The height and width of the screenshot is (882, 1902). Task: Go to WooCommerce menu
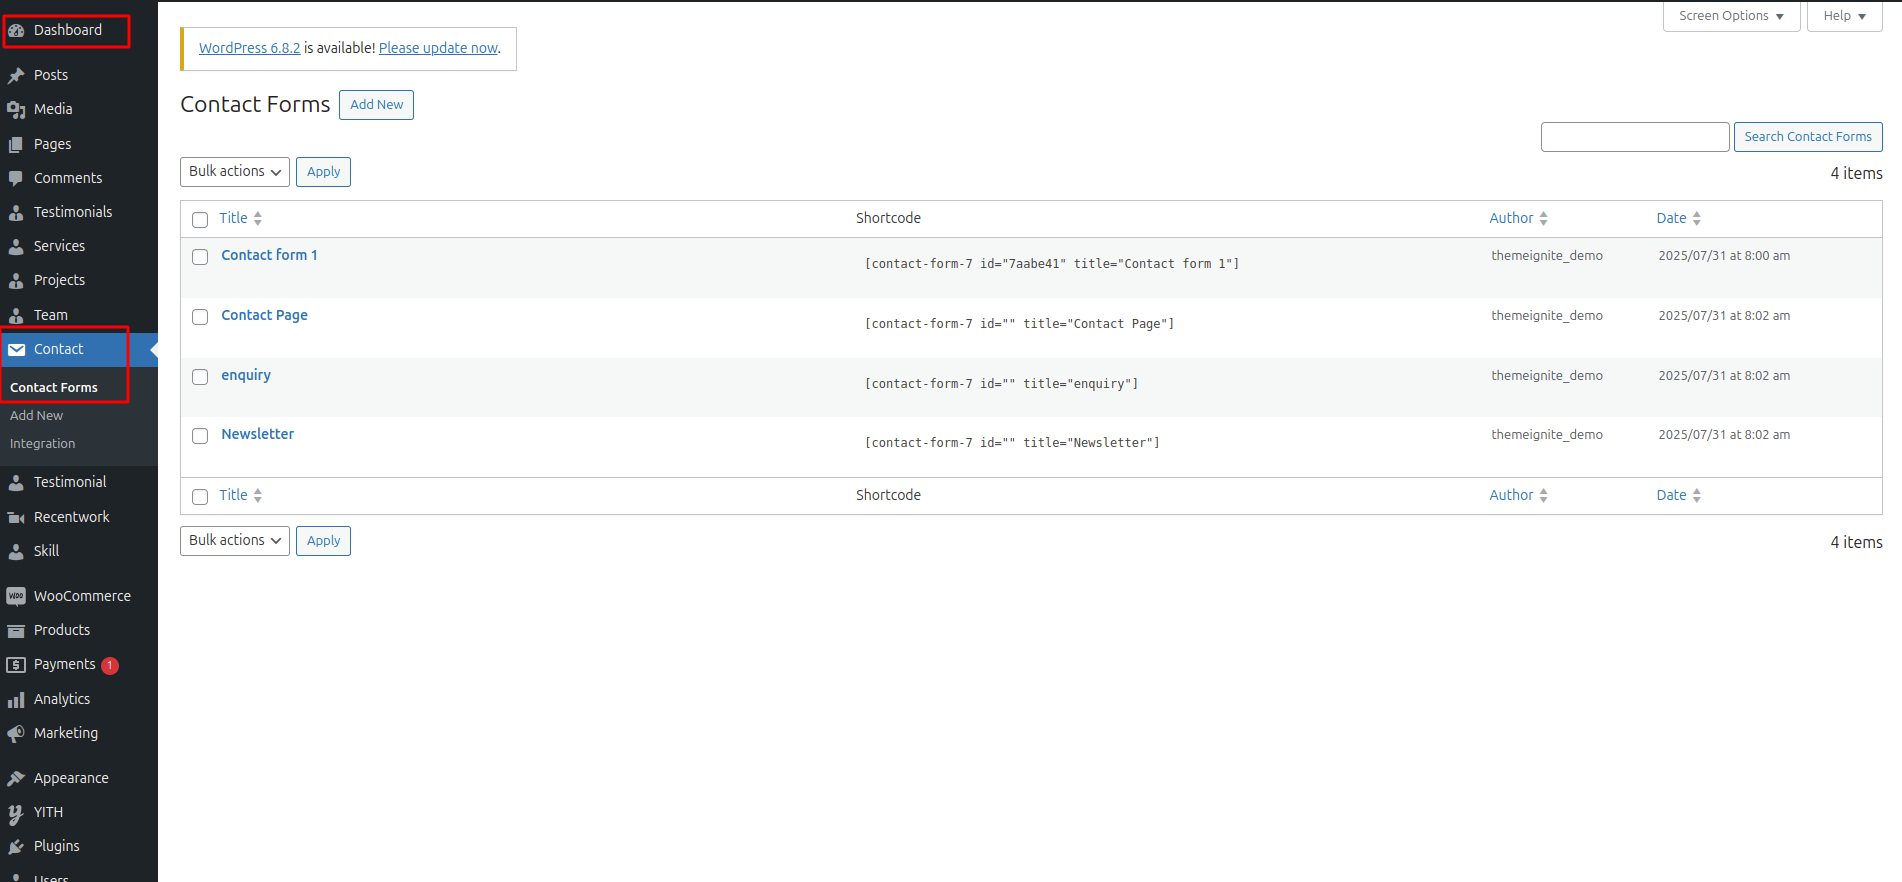[82, 596]
